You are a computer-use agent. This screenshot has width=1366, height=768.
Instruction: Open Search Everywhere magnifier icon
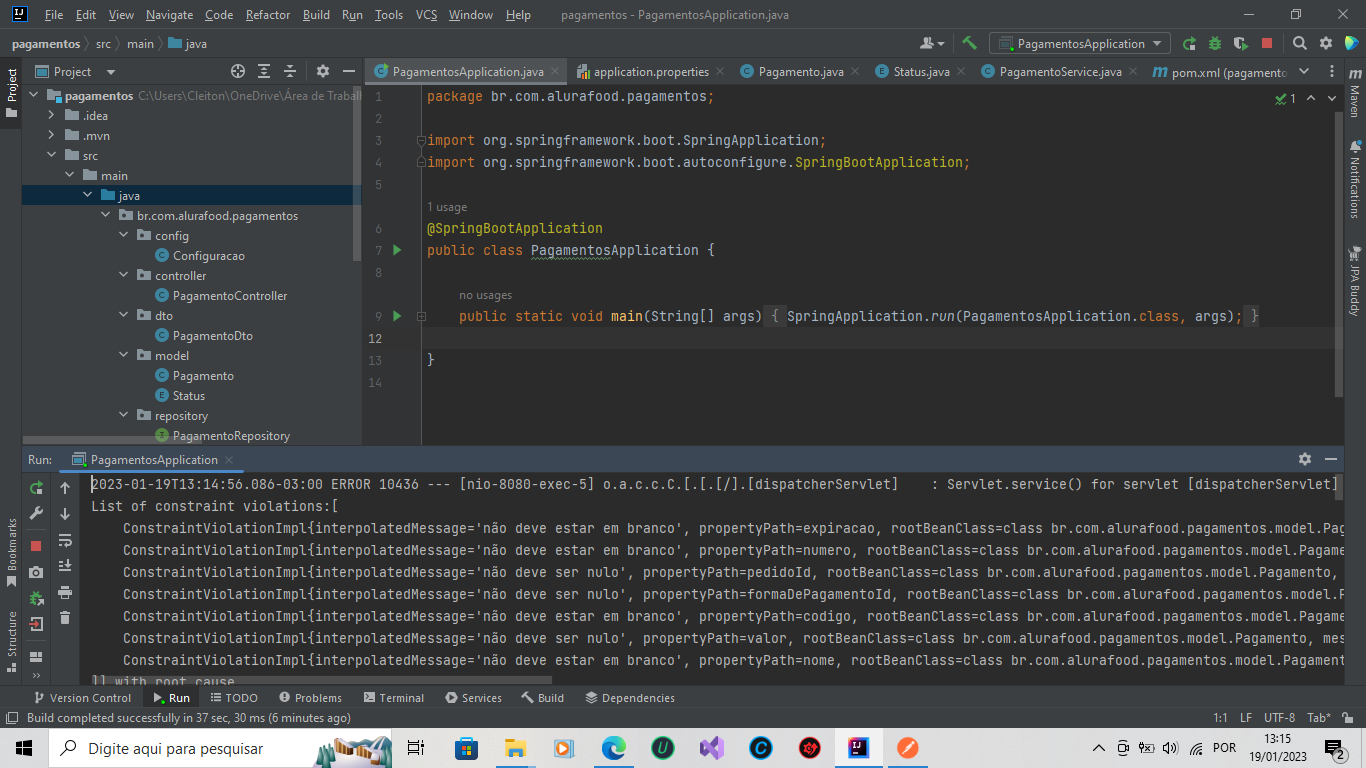pyautogui.click(x=1299, y=44)
